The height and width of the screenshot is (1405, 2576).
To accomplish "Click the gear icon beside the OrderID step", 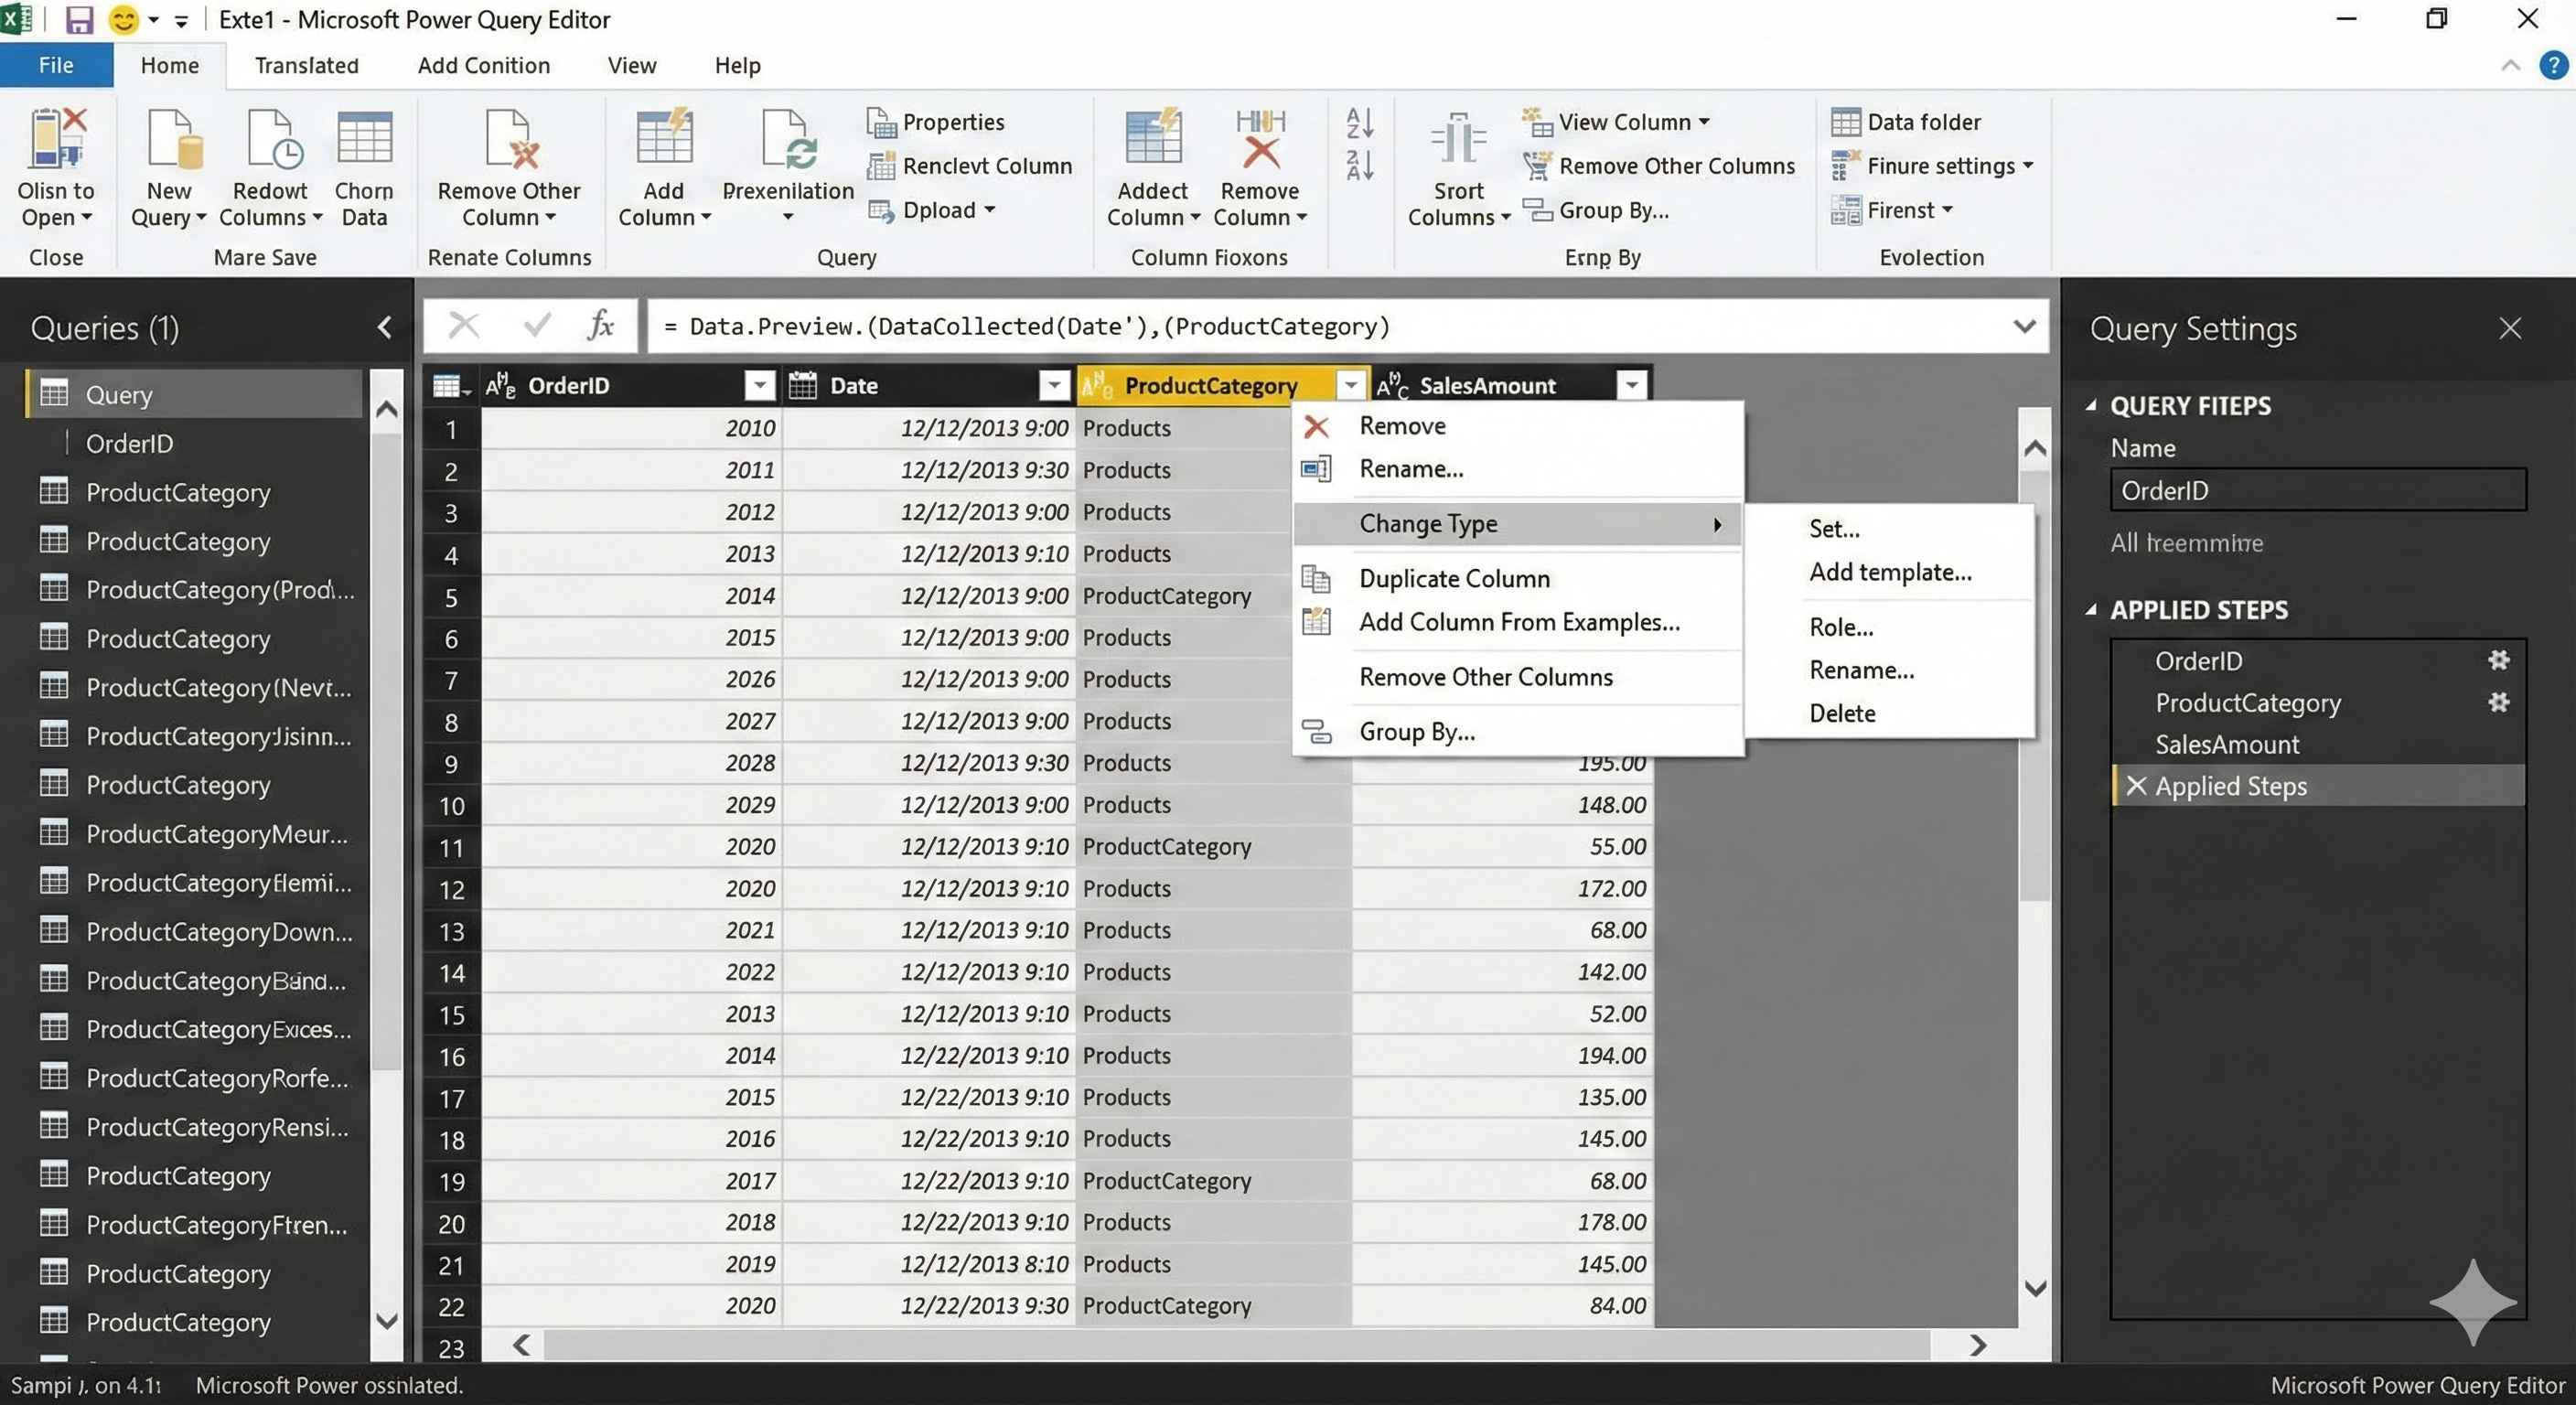I will tap(2498, 660).
